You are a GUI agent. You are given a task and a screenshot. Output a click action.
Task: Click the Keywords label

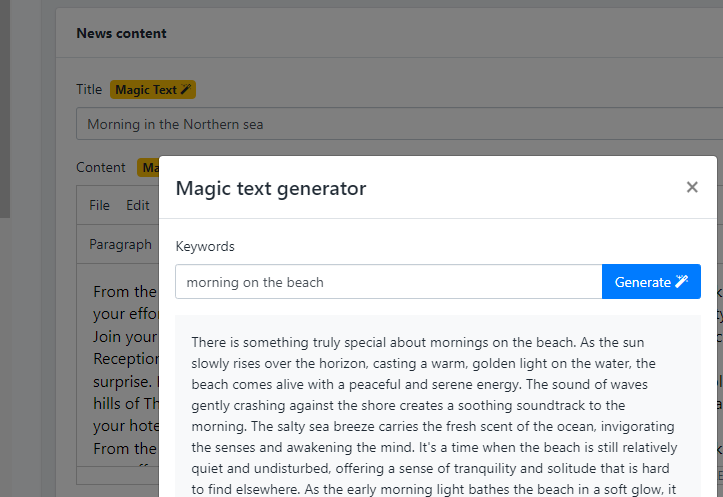(x=205, y=246)
